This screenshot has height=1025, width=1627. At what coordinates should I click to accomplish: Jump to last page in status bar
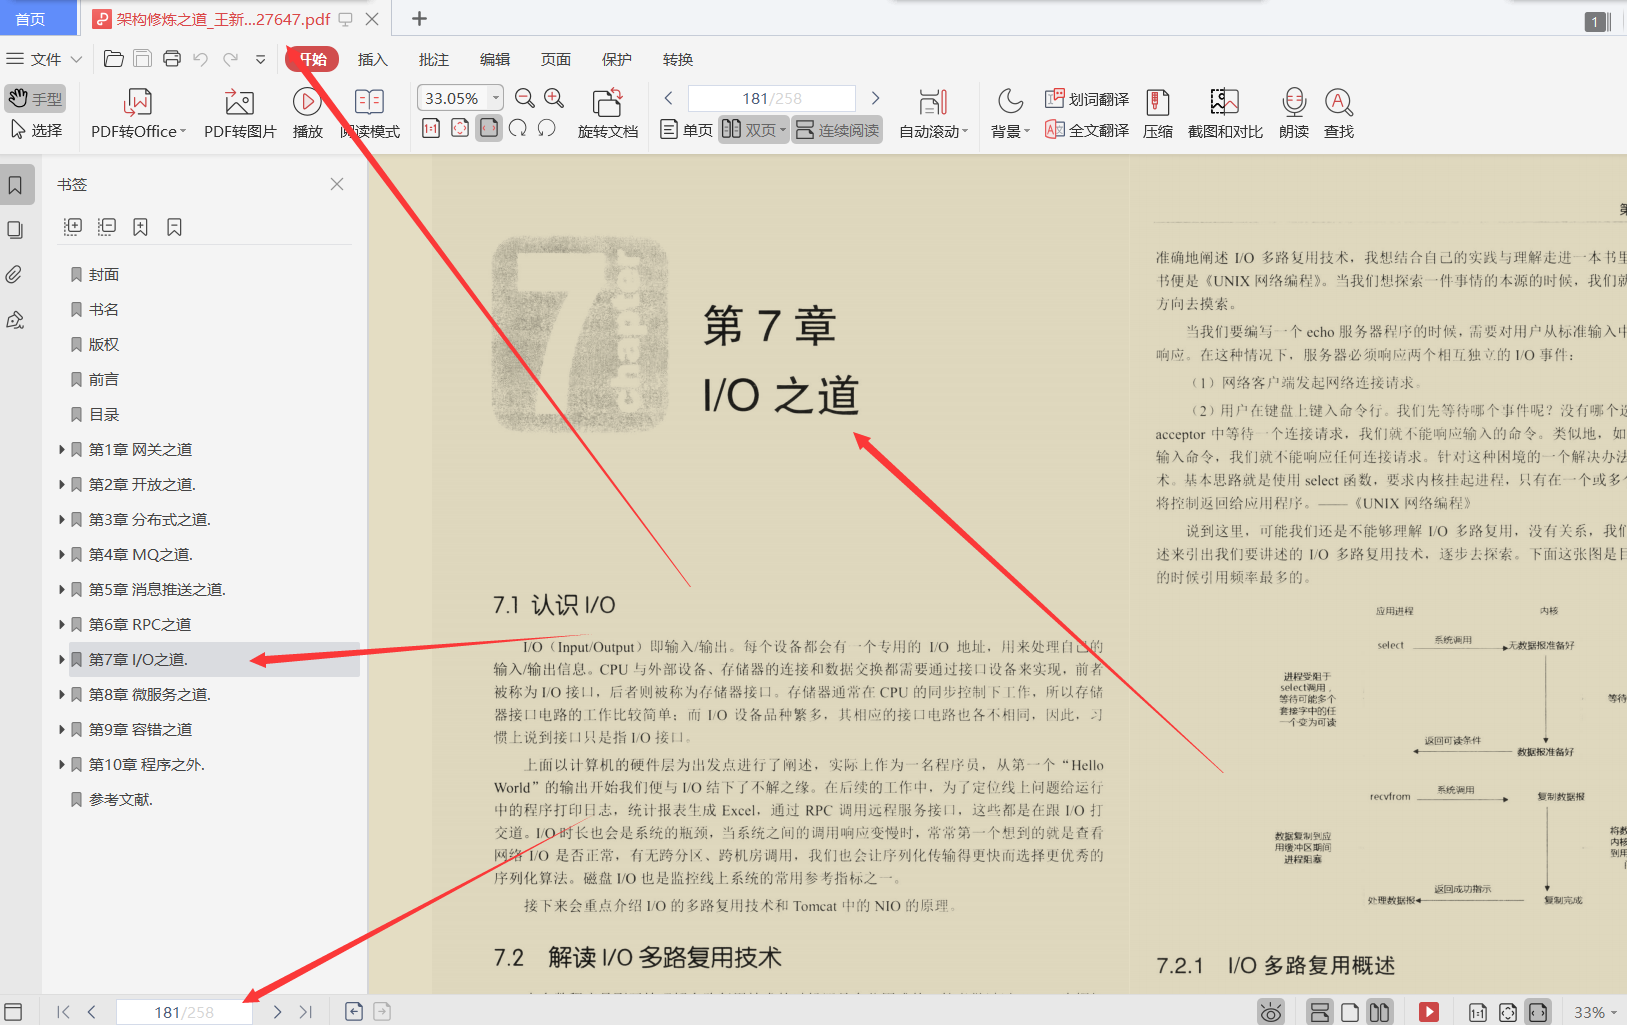[x=306, y=1012]
